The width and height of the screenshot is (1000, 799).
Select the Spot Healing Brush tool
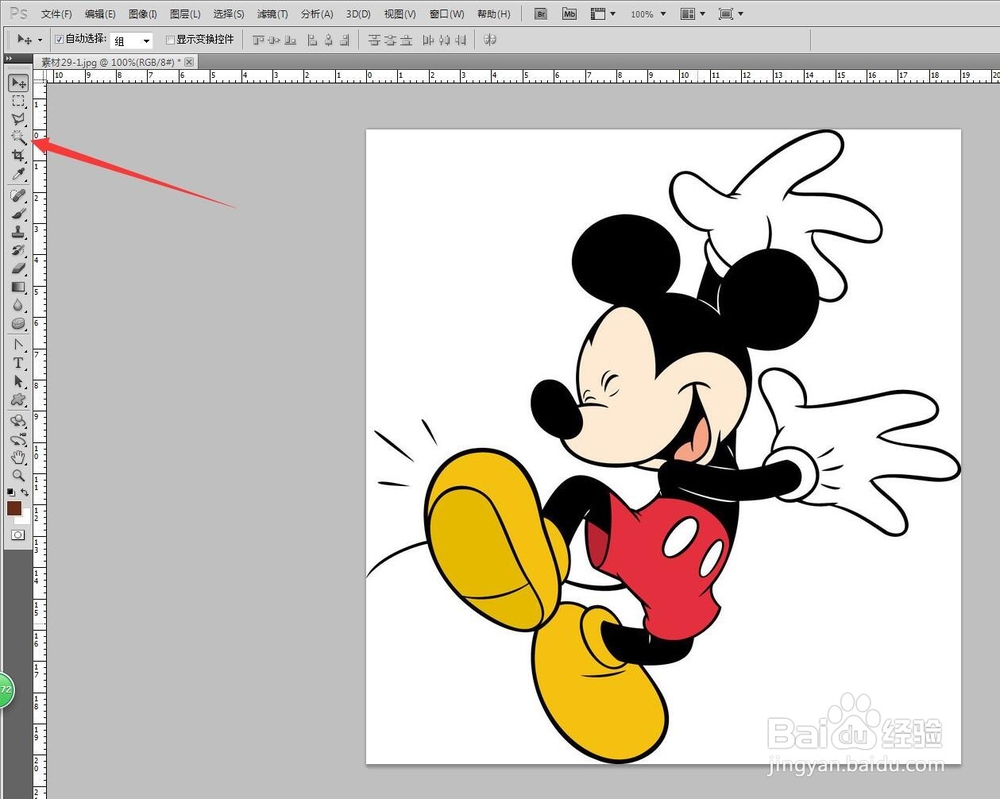coord(18,195)
